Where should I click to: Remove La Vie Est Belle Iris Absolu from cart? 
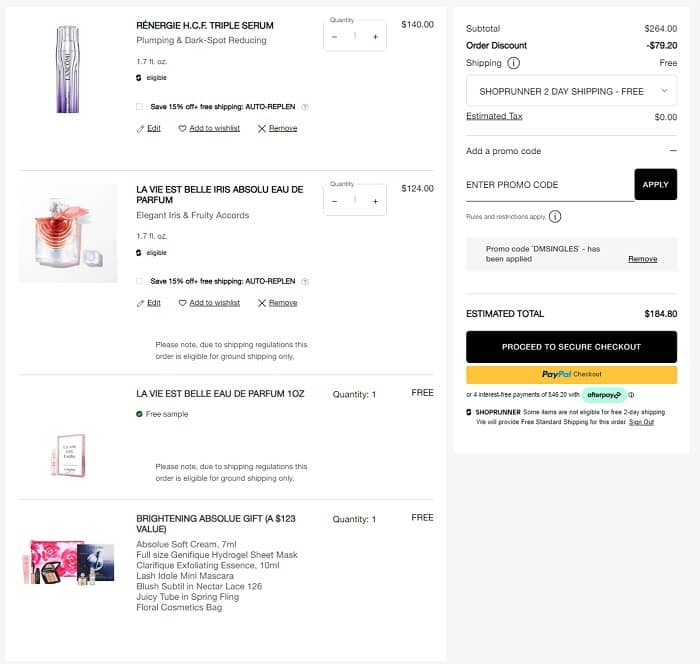pyautogui.click(x=277, y=303)
